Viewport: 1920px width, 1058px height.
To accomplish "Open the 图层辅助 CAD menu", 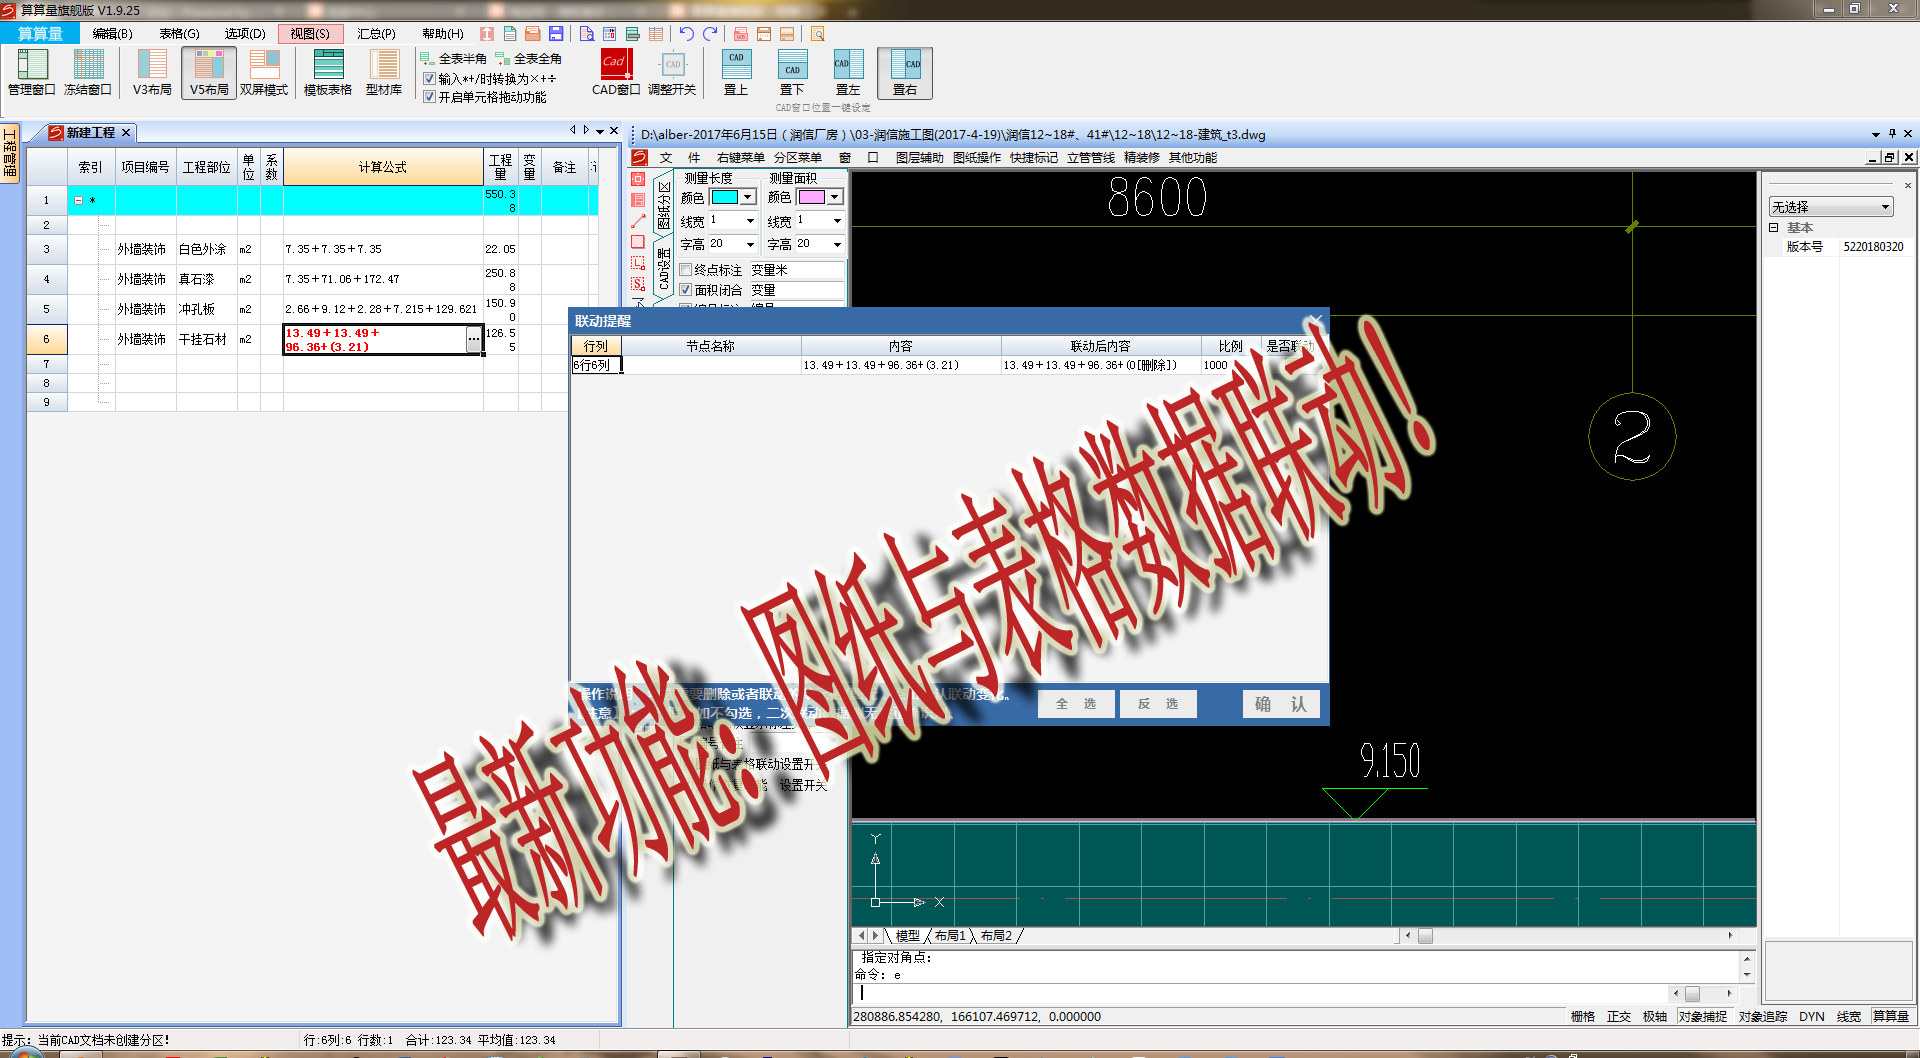I will [x=919, y=158].
